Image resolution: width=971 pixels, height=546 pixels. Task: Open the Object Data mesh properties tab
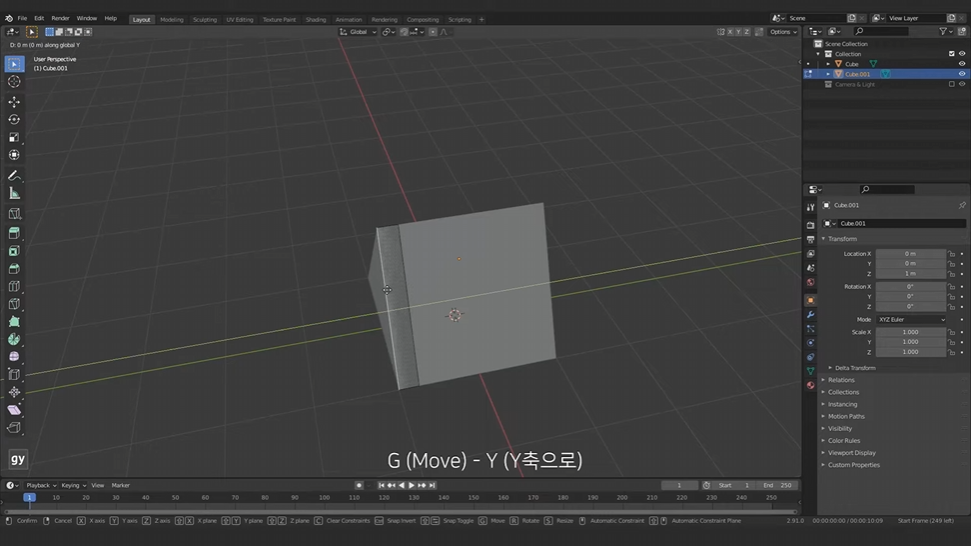pos(811,371)
